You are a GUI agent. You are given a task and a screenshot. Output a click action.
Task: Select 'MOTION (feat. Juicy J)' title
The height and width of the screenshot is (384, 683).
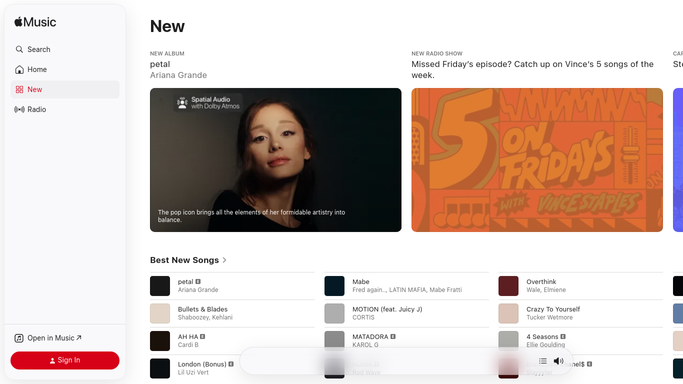pos(387,309)
